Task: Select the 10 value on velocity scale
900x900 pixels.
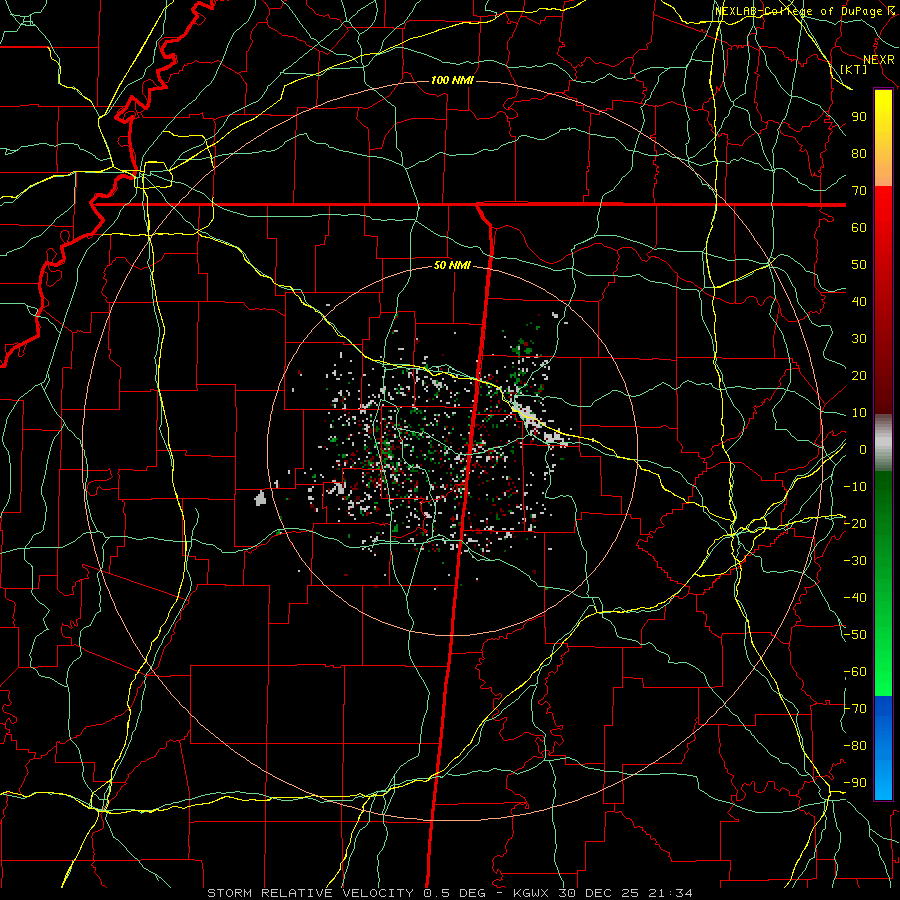Action: pyautogui.click(x=859, y=413)
